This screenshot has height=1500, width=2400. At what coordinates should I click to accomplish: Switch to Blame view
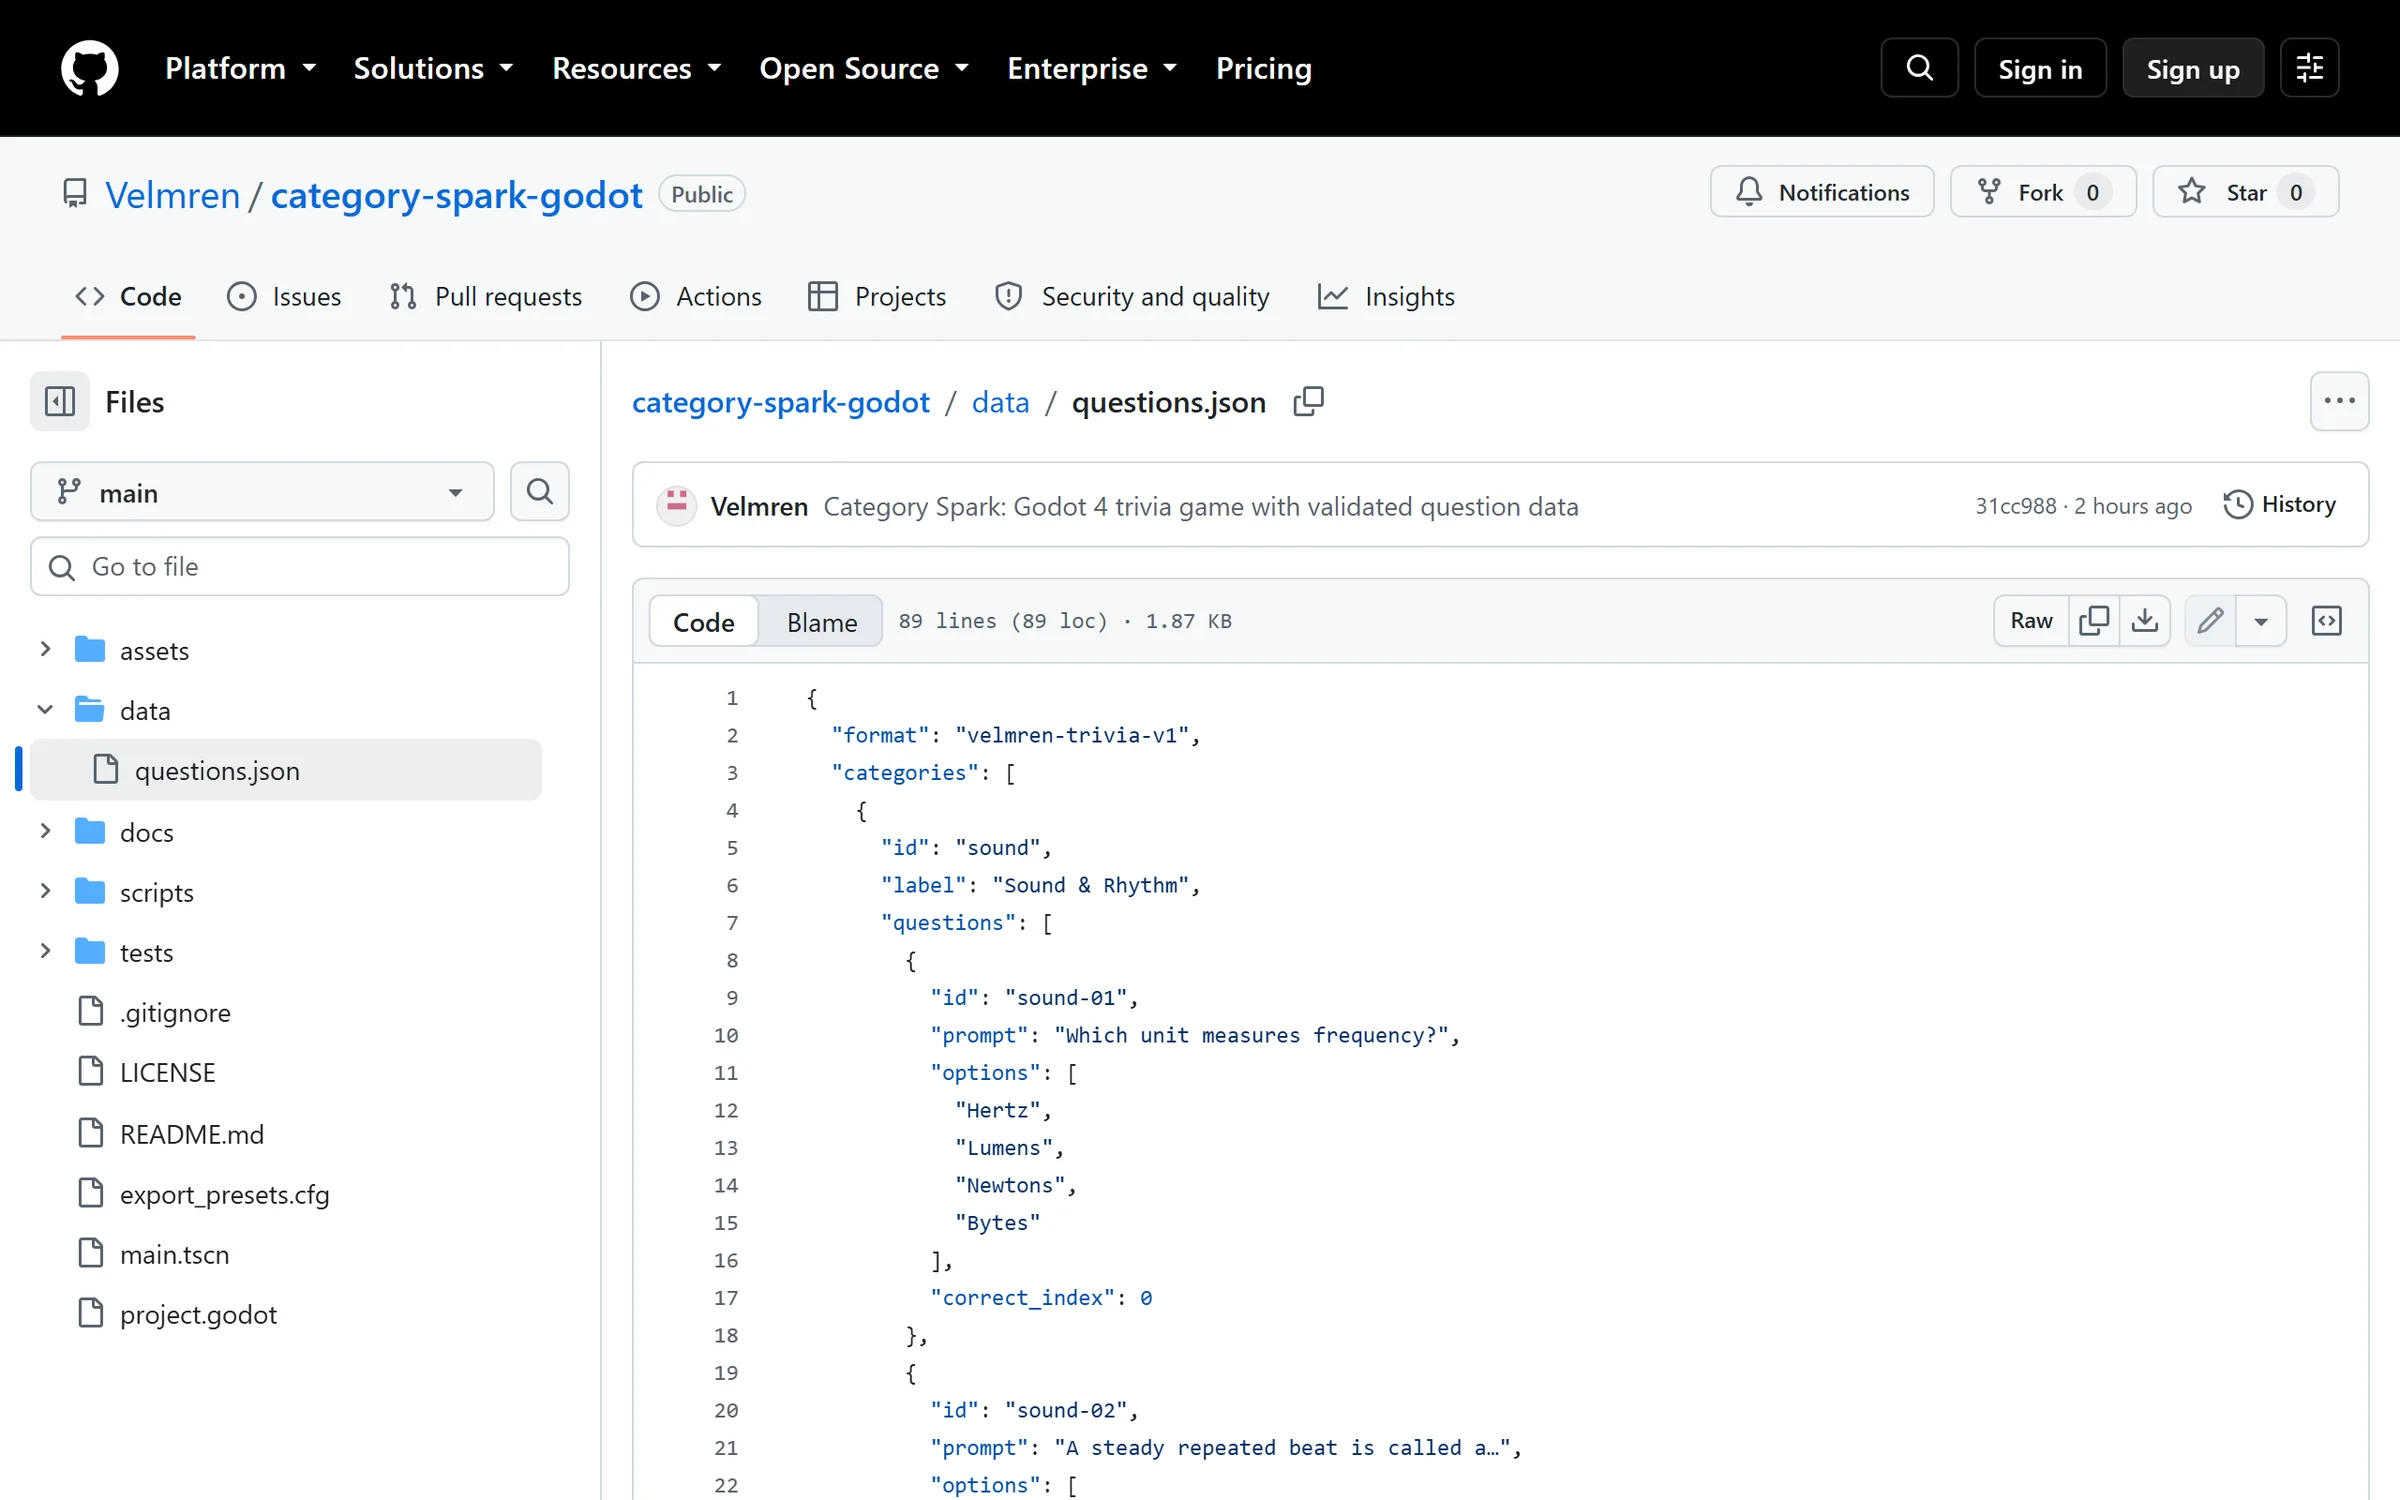click(821, 622)
